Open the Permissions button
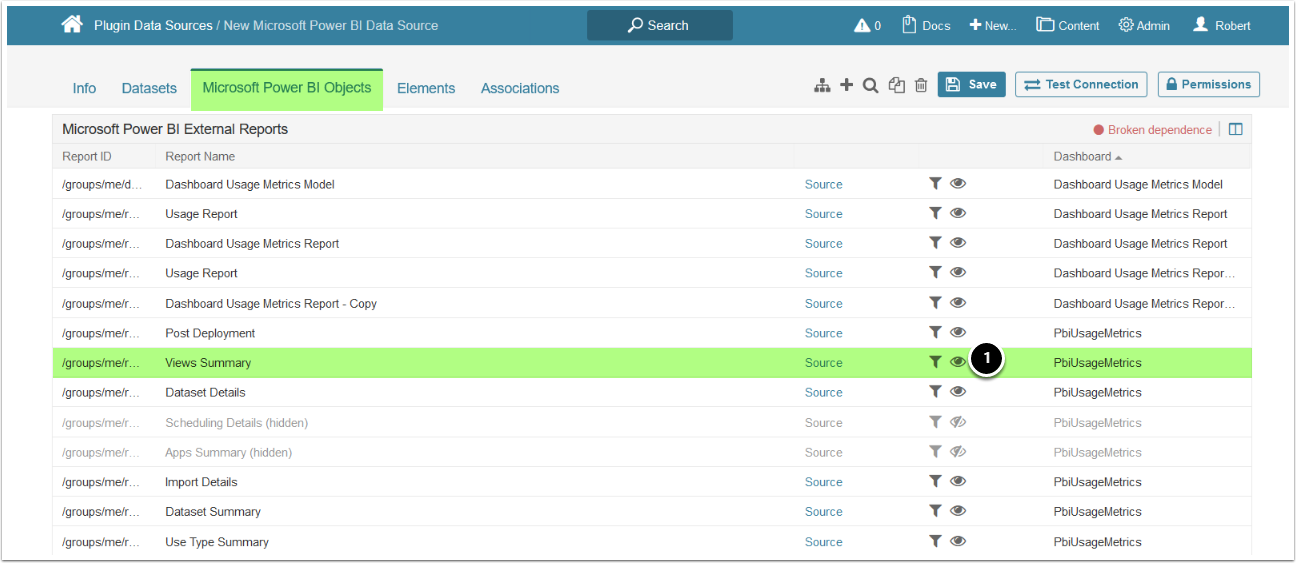This screenshot has width=1296, height=563. point(1209,85)
